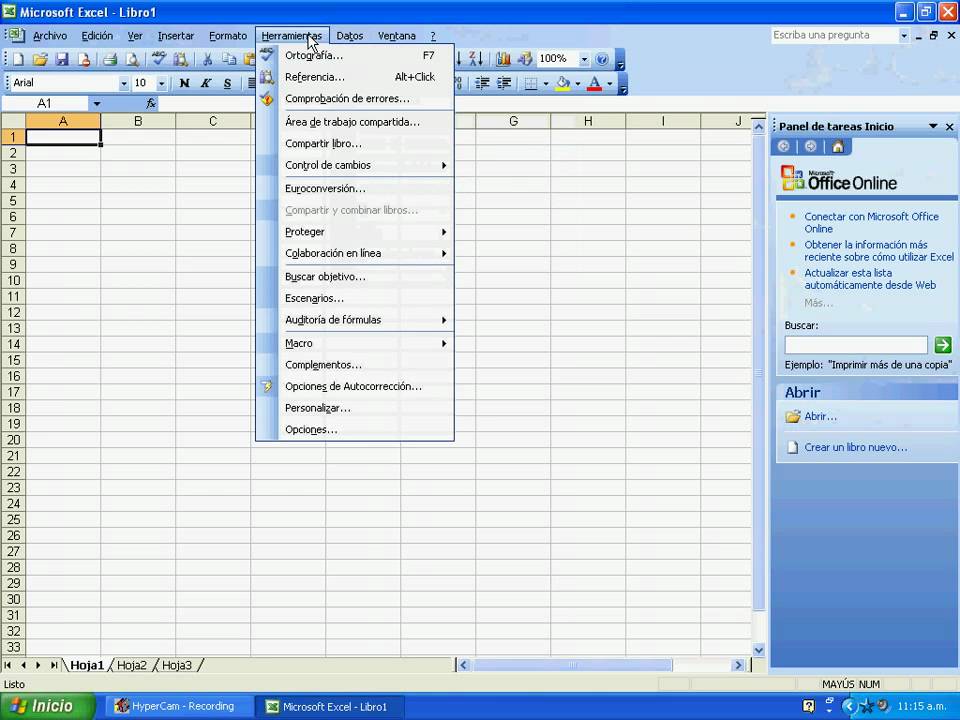The image size is (960, 720).
Task: Go forward in the task pane
Action: (811, 146)
